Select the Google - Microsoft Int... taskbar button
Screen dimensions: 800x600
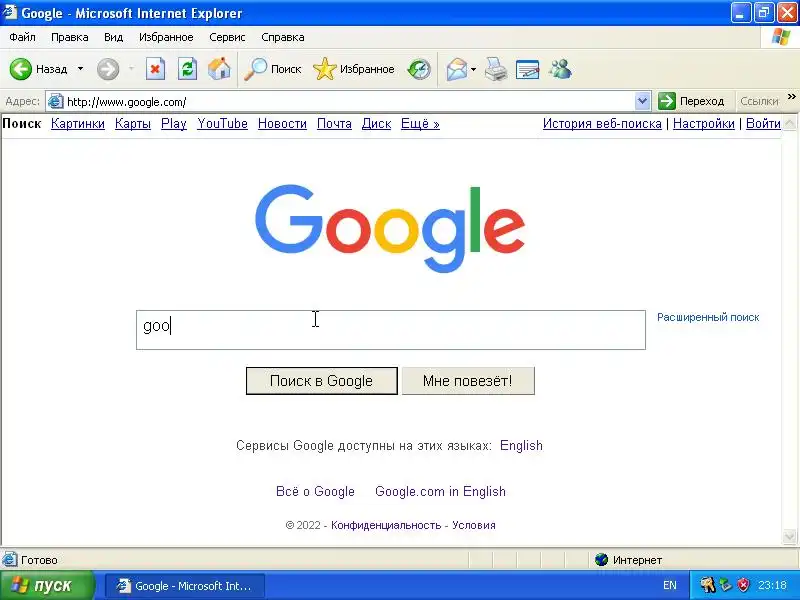[185, 586]
